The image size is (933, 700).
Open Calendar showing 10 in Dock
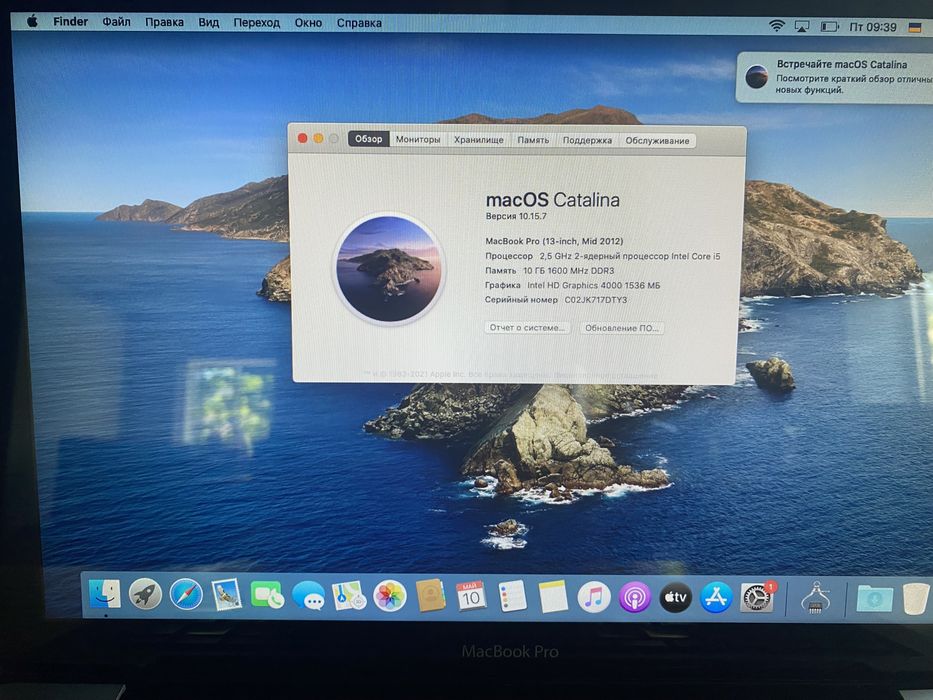[471, 596]
